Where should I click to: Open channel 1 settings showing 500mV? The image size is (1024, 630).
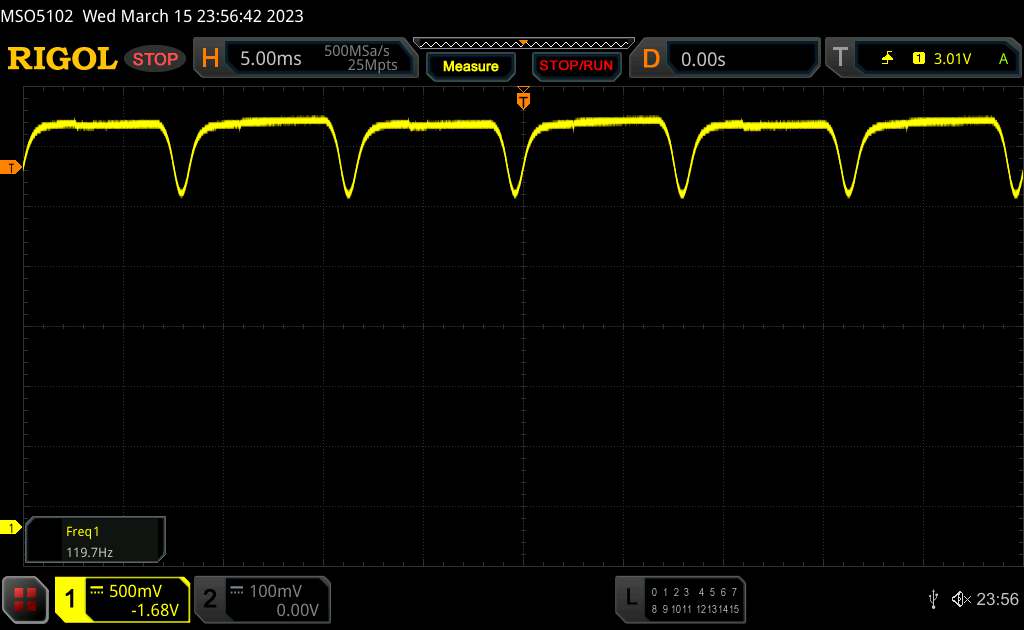click(x=123, y=600)
